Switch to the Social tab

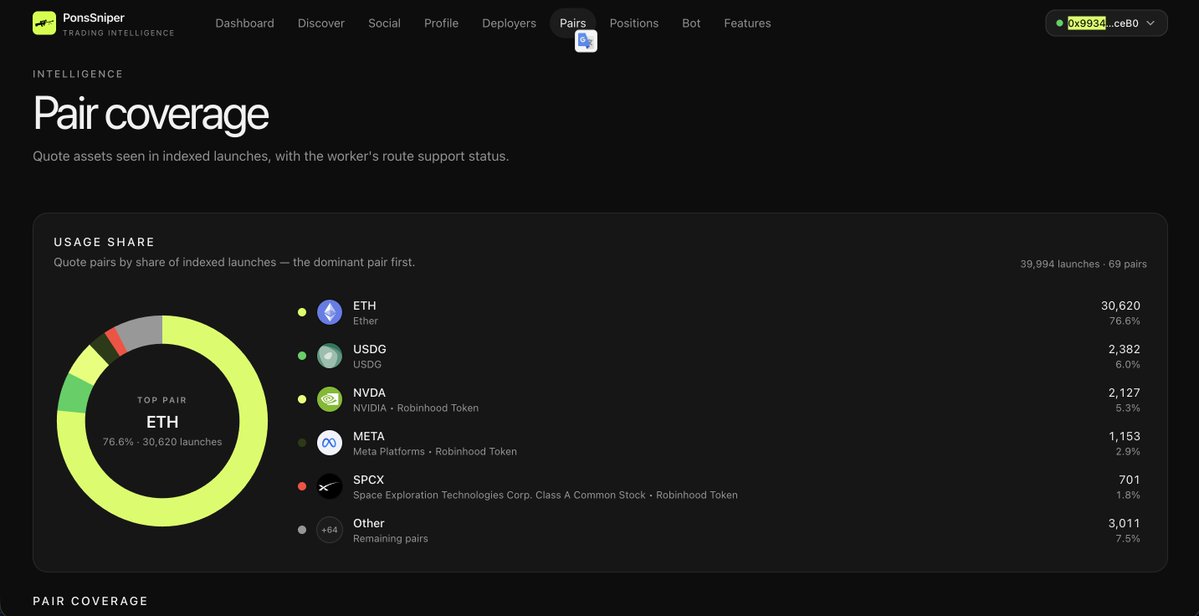point(384,23)
